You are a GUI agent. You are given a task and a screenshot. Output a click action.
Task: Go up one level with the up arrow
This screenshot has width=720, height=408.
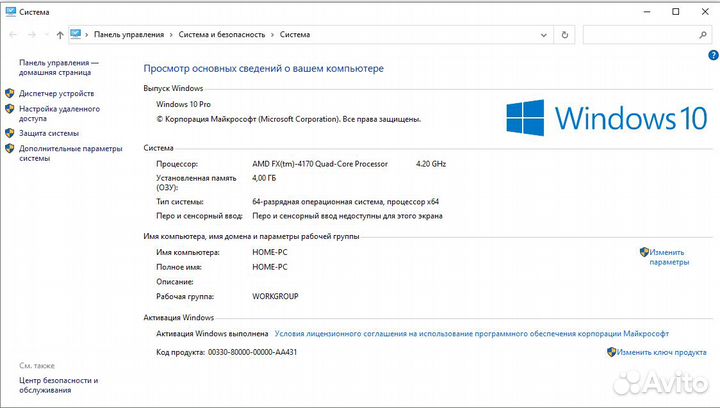click(x=60, y=35)
